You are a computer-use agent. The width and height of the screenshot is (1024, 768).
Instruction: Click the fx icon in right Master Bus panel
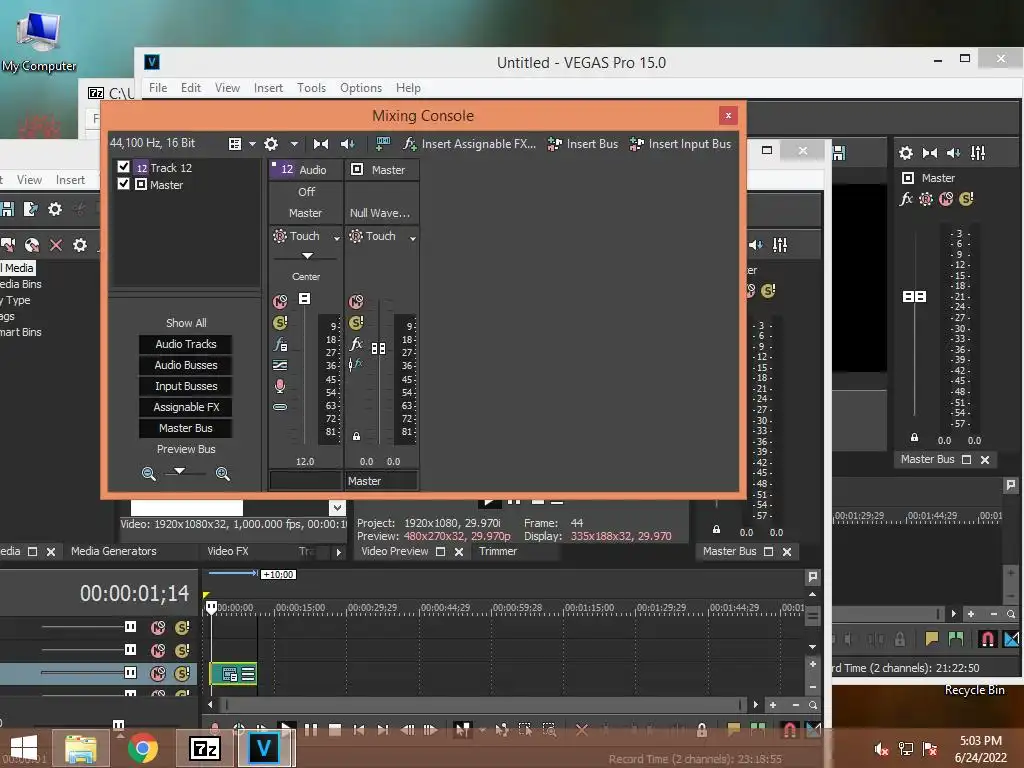[x=906, y=199]
